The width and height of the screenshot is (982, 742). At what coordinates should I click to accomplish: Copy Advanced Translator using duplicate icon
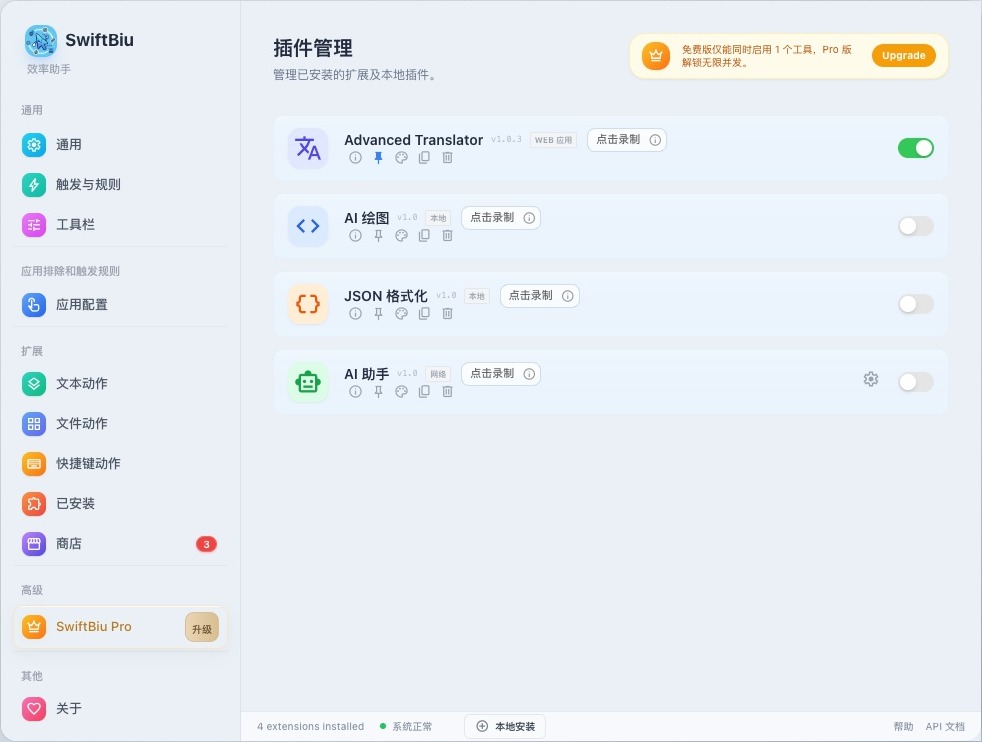(x=424, y=158)
